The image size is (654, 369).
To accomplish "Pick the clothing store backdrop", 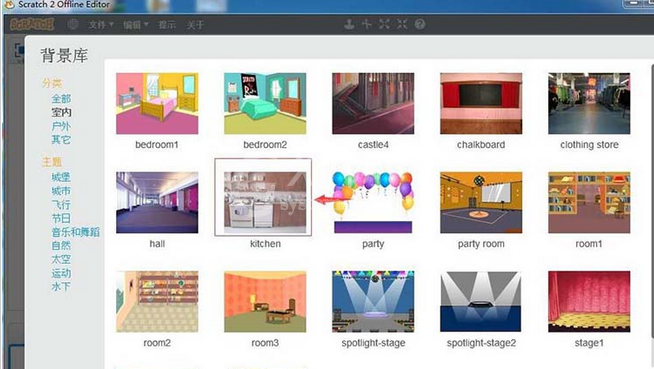I will tap(589, 103).
